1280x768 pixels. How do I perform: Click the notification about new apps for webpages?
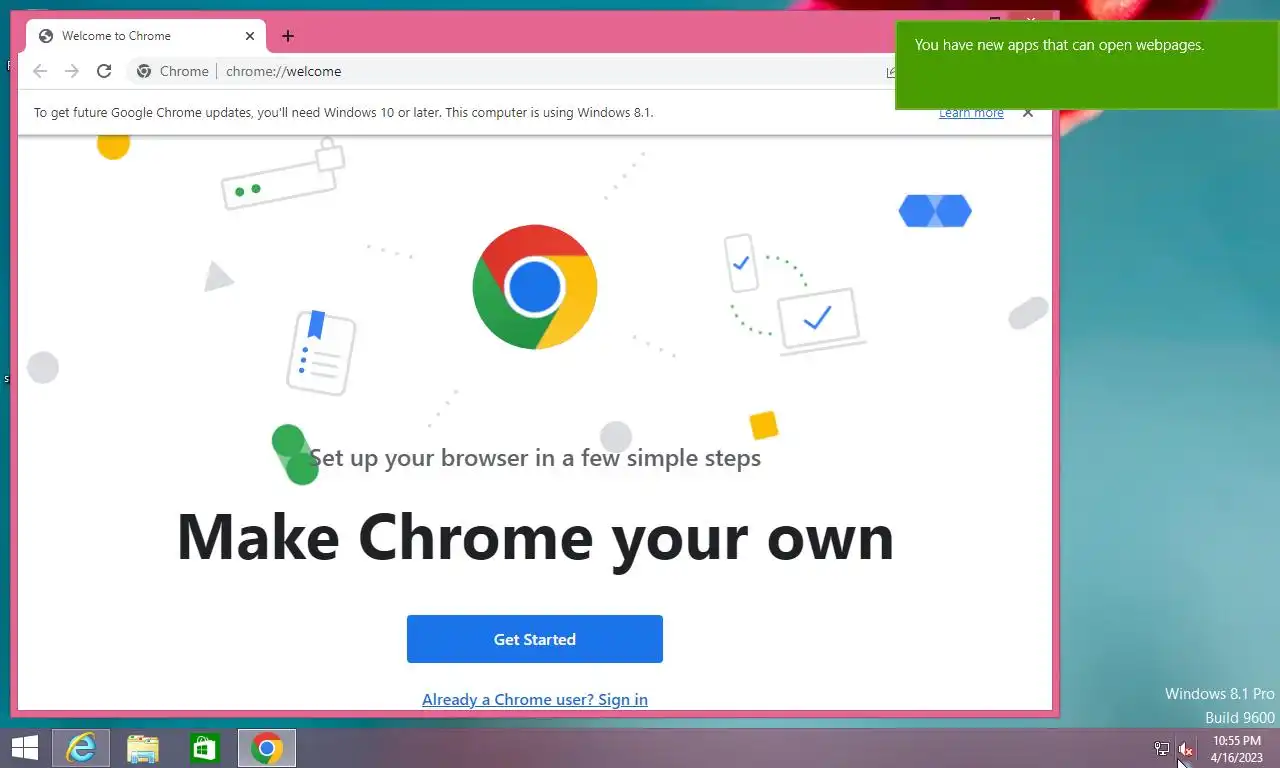pyautogui.click(x=1087, y=66)
